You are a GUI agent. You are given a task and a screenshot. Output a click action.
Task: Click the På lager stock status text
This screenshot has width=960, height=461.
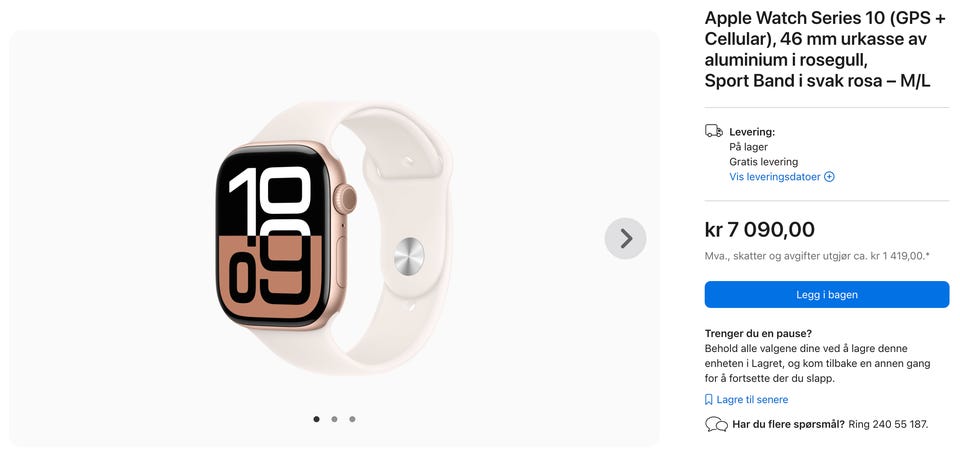tap(748, 147)
